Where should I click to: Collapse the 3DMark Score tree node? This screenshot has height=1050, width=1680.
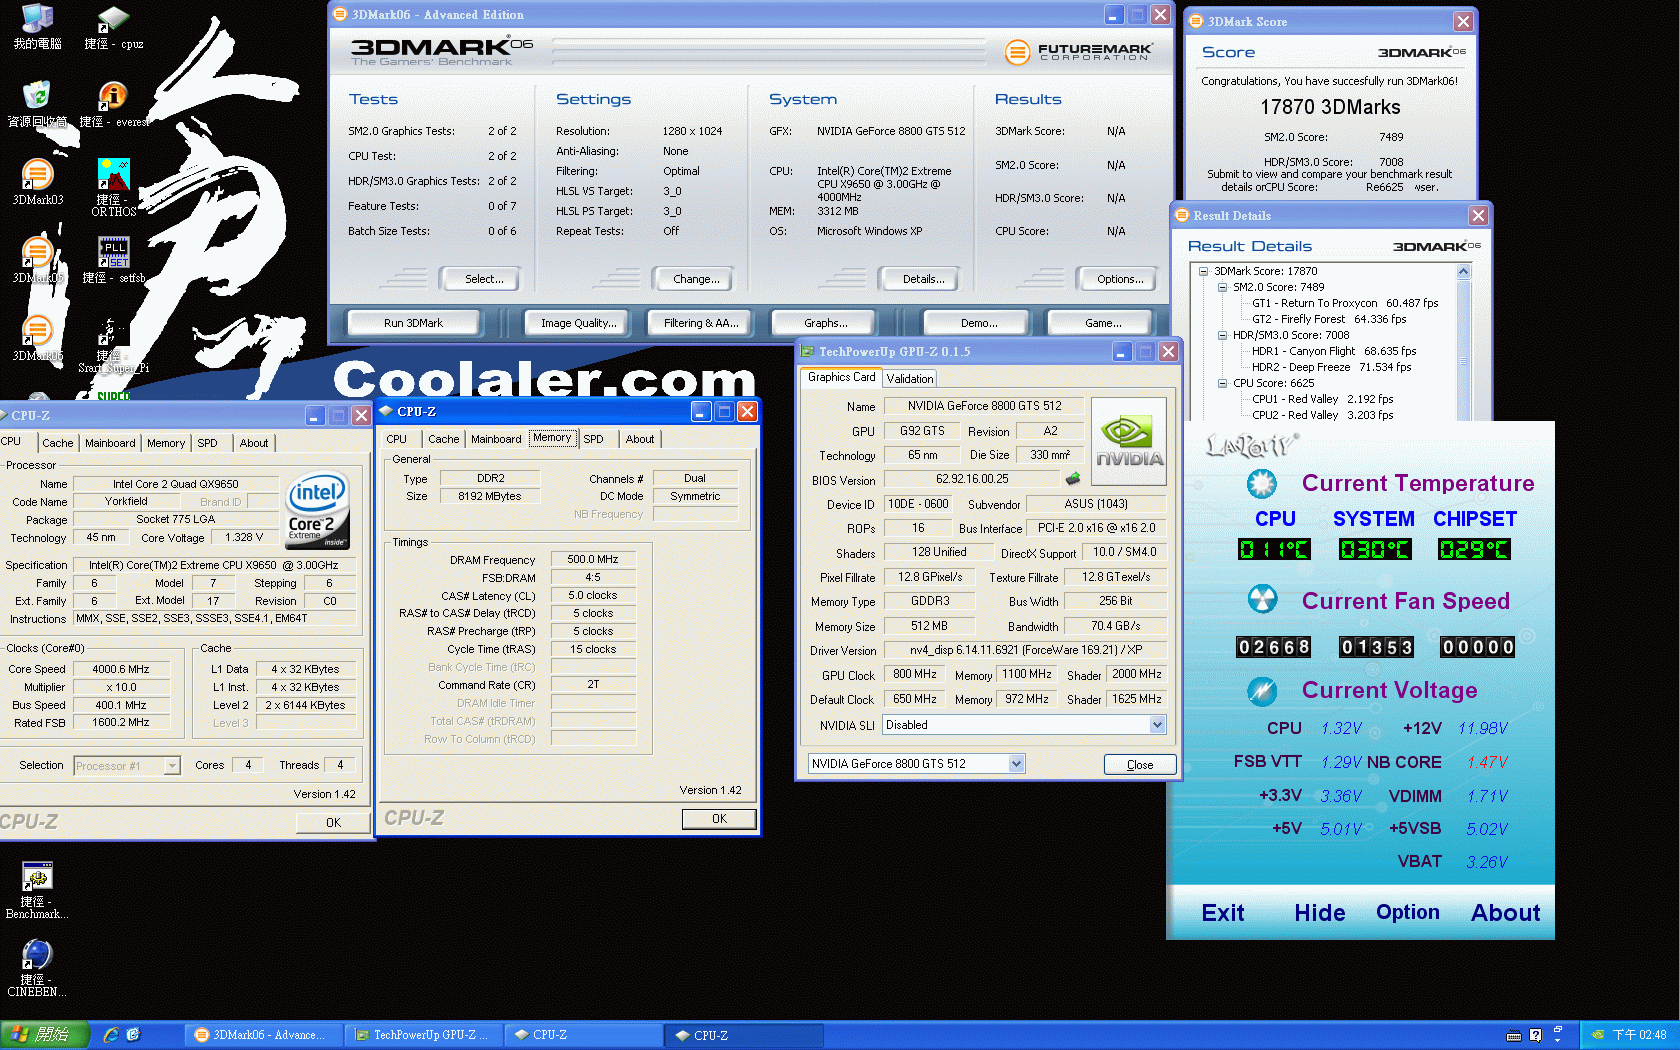(x=1203, y=271)
